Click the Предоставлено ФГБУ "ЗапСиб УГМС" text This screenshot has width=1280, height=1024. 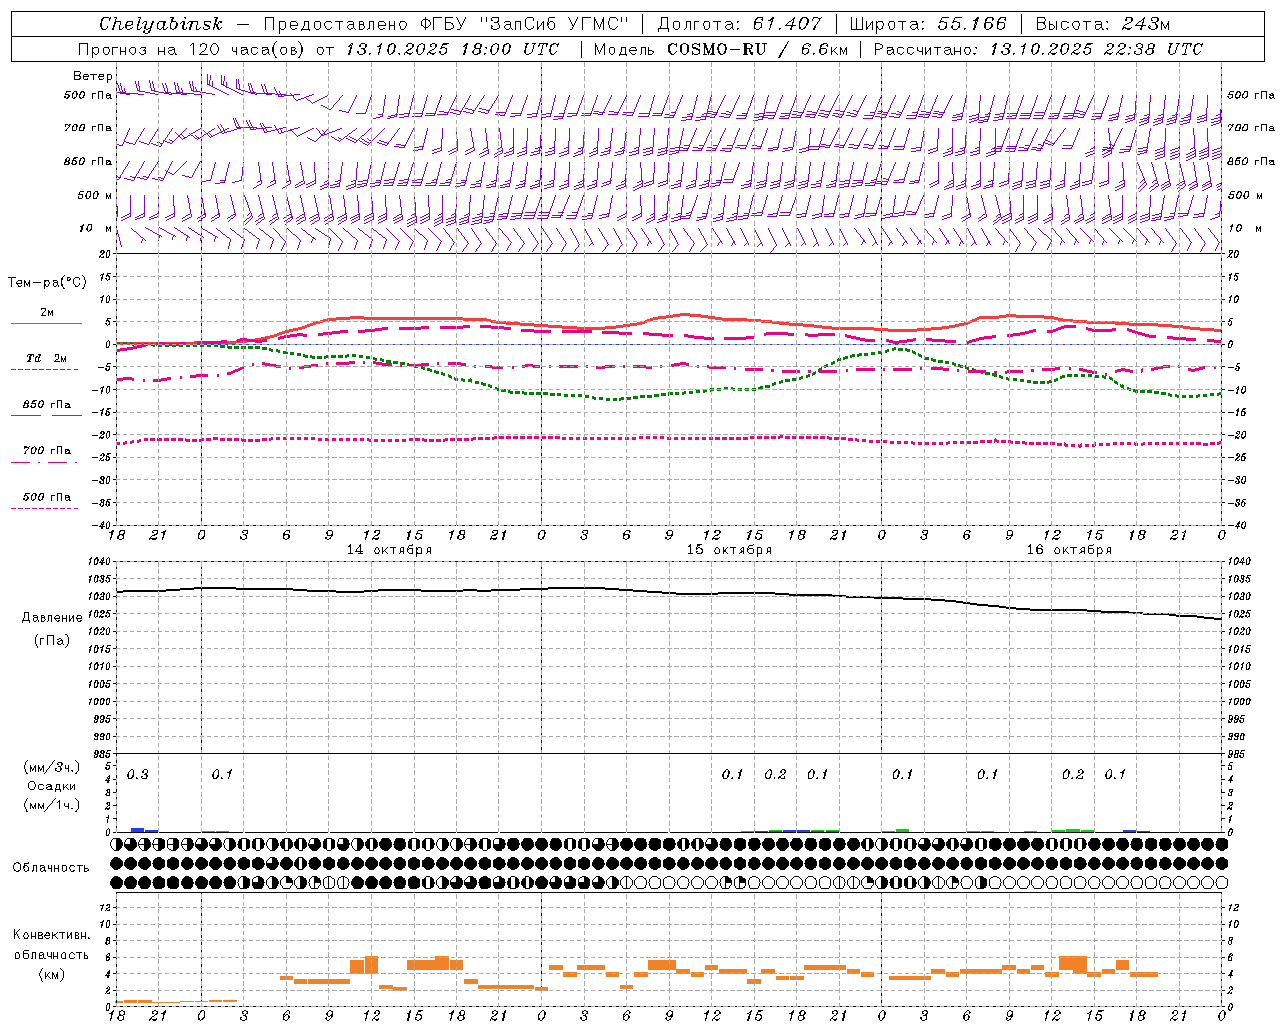[x=446, y=24]
